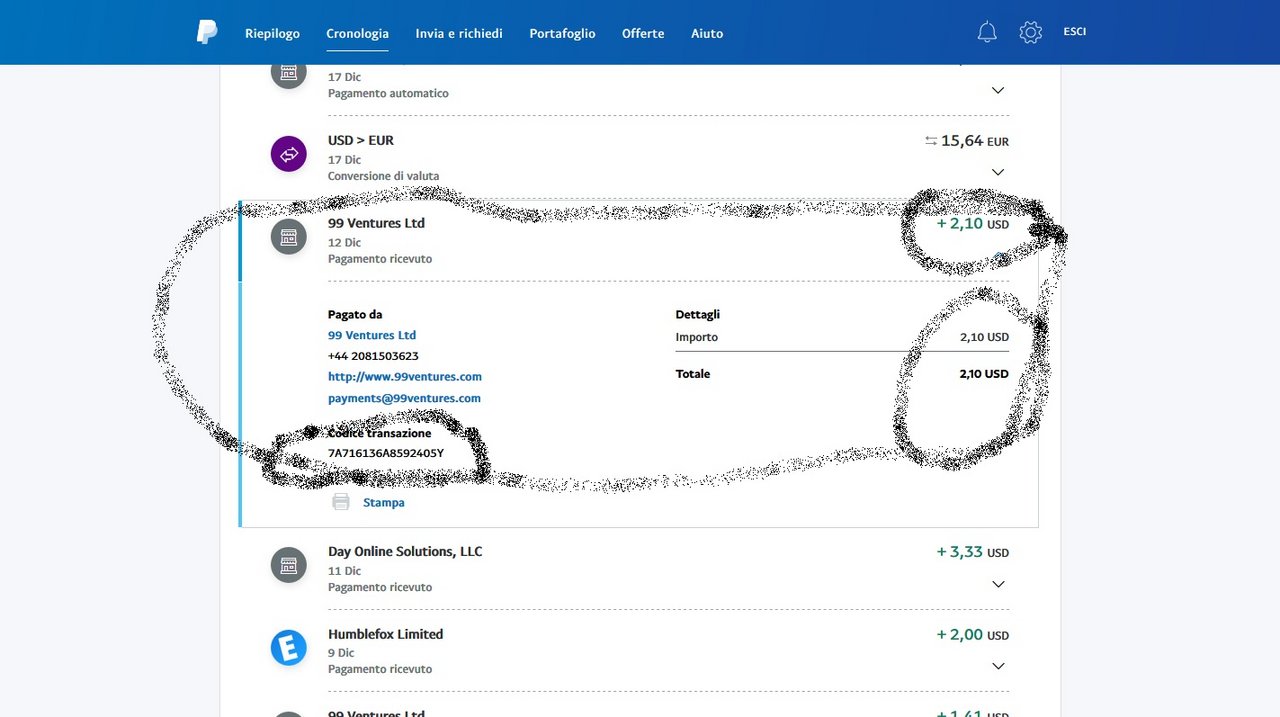Click the payments@99ventures.com email link
Screen dimensions: 1280x717
click(404, 398)
